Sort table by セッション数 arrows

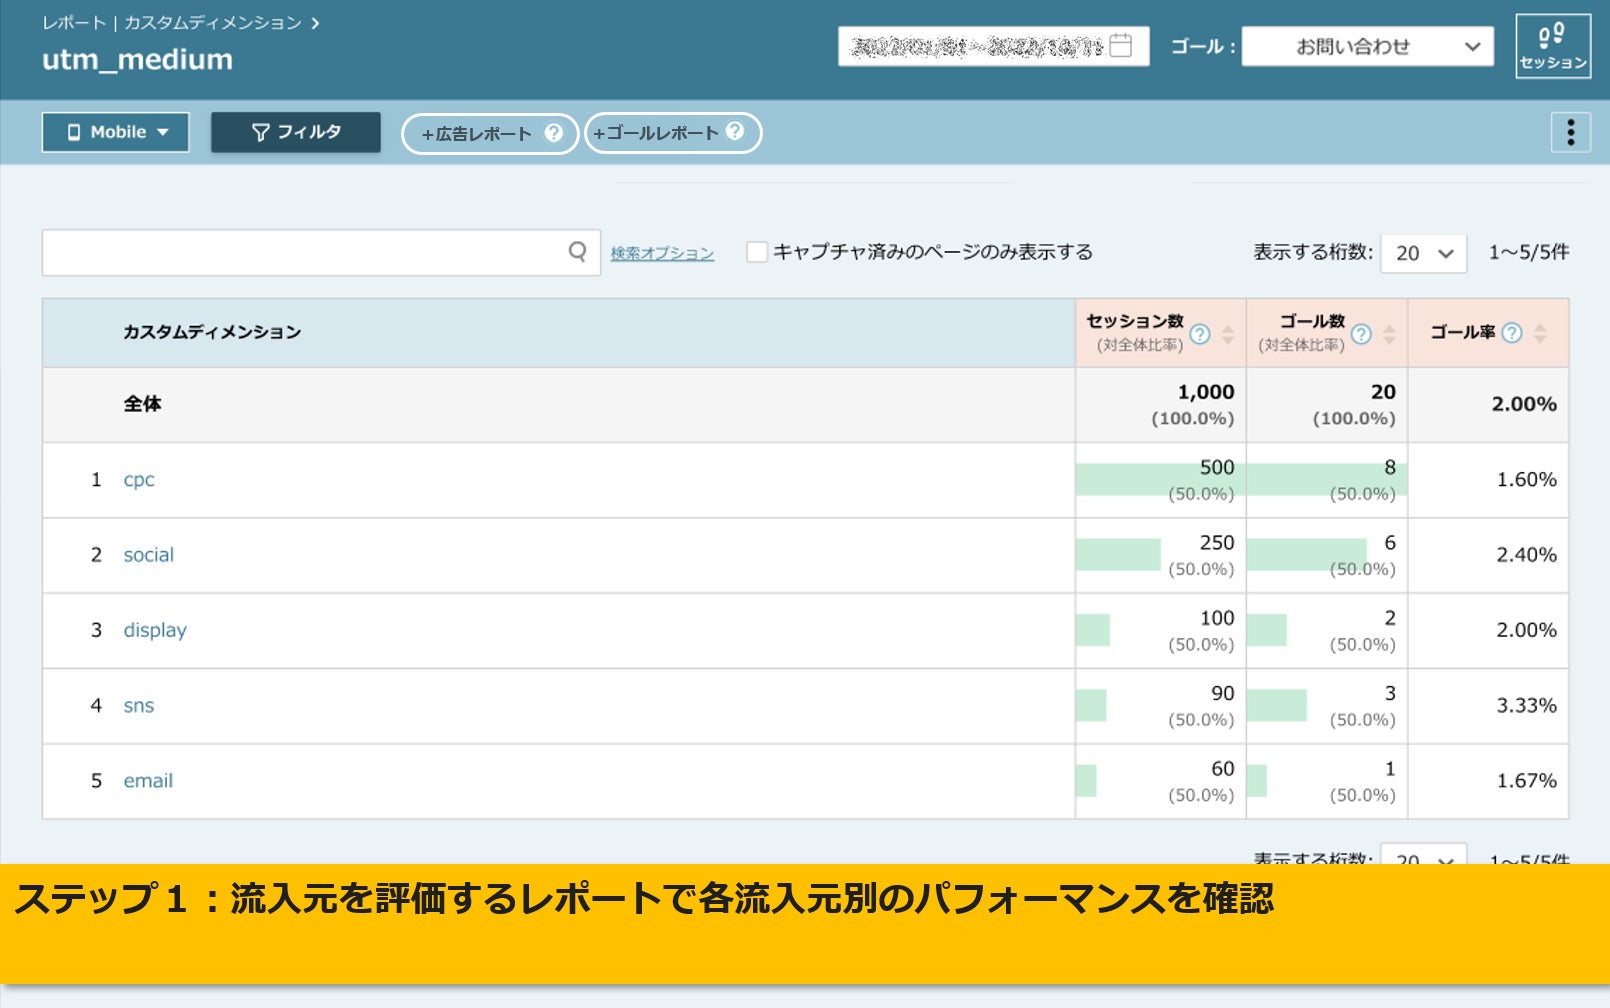[1228, 334]
